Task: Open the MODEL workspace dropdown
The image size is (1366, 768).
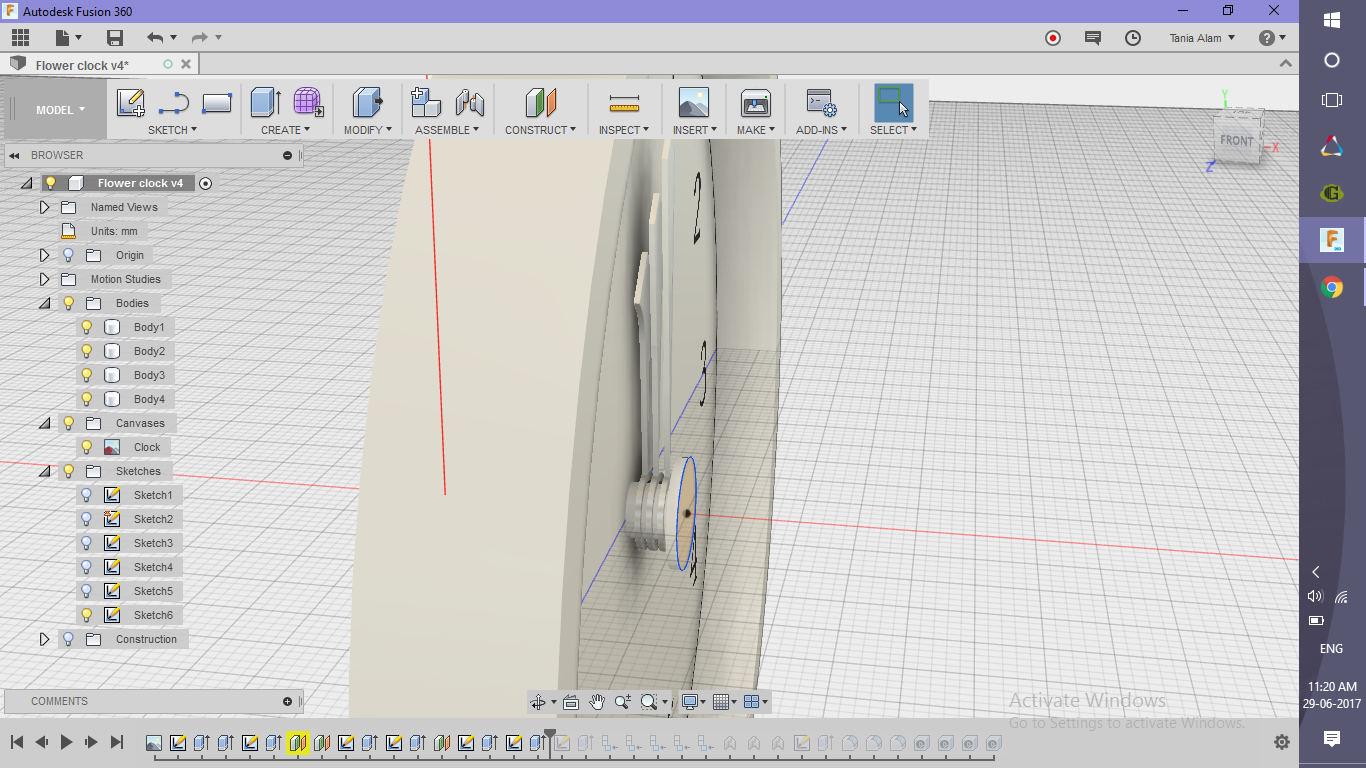Action: tap(60, 110)
